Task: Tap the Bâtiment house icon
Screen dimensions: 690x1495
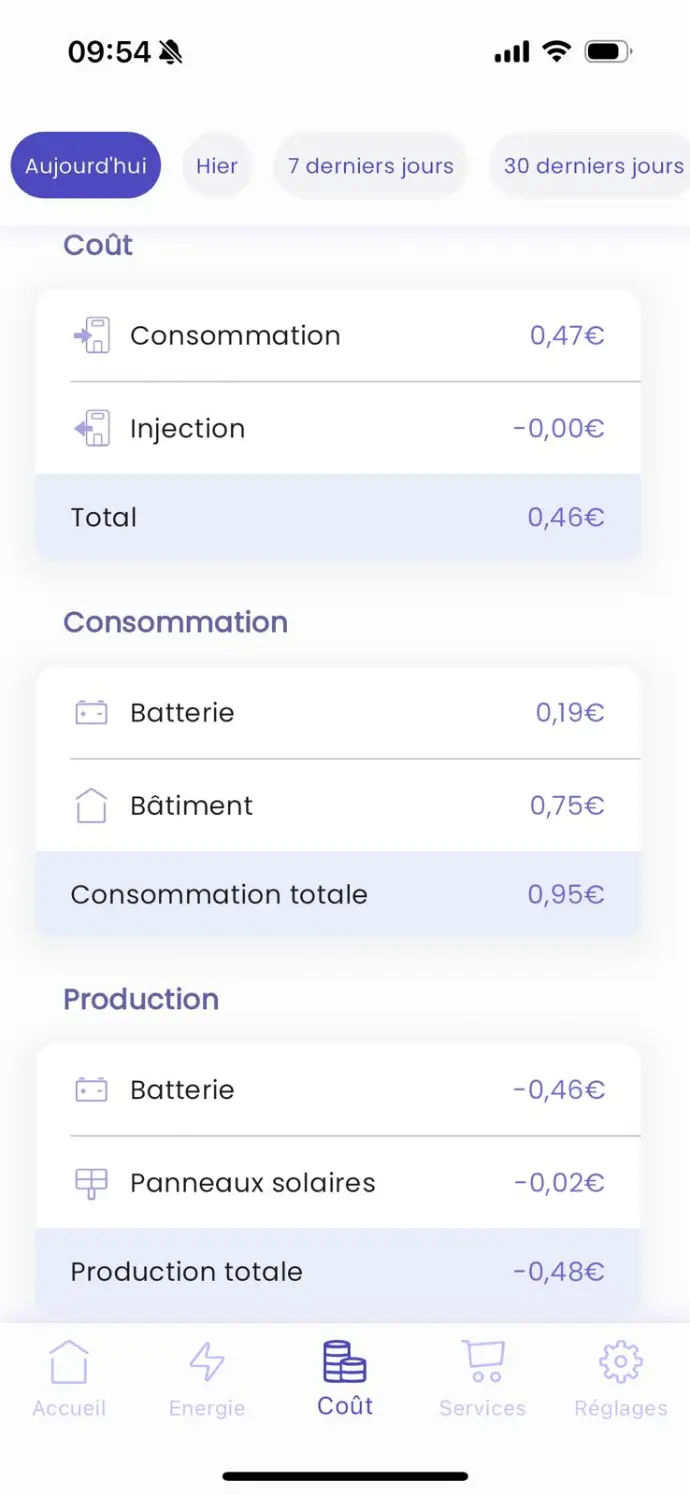Action: click(91, 805)
